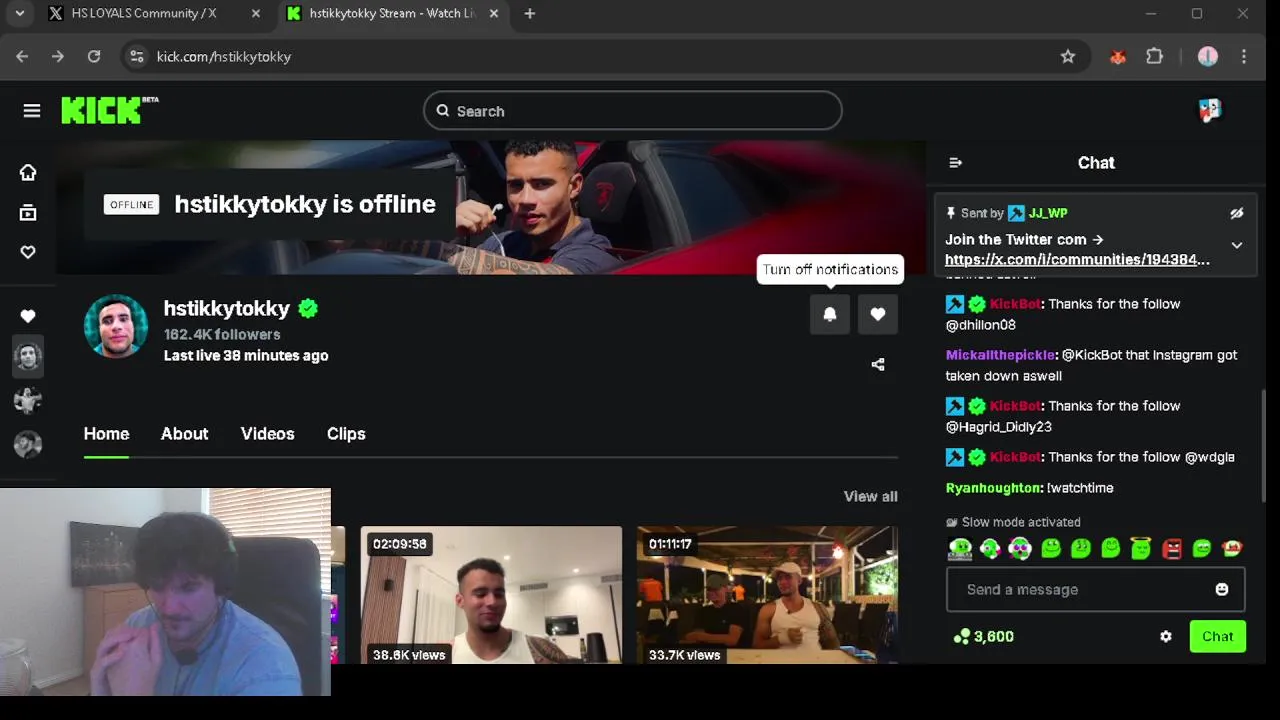Screen dimensions: 1280x720
Task: Close the HS LOYALS Community tab
Action: tap(256, 14)
